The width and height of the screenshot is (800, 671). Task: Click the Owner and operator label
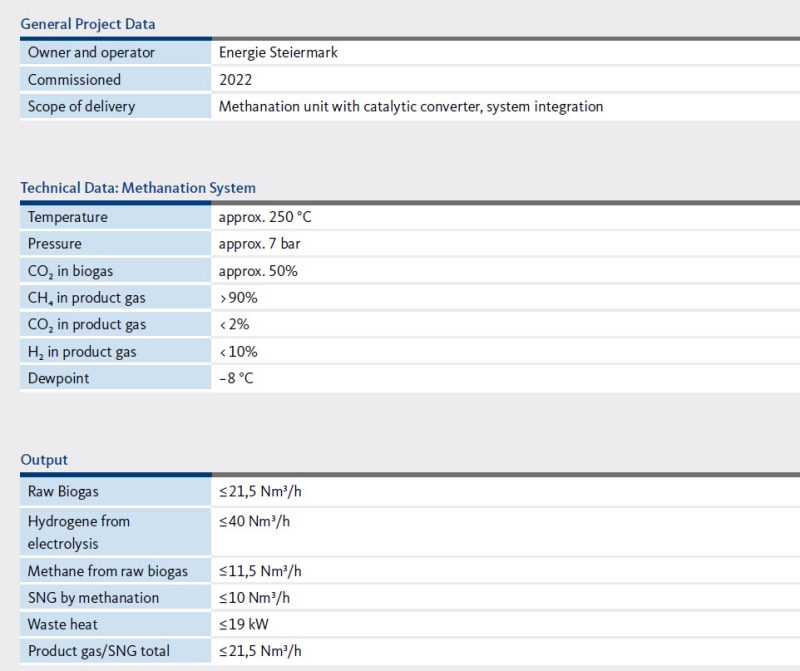91,53
